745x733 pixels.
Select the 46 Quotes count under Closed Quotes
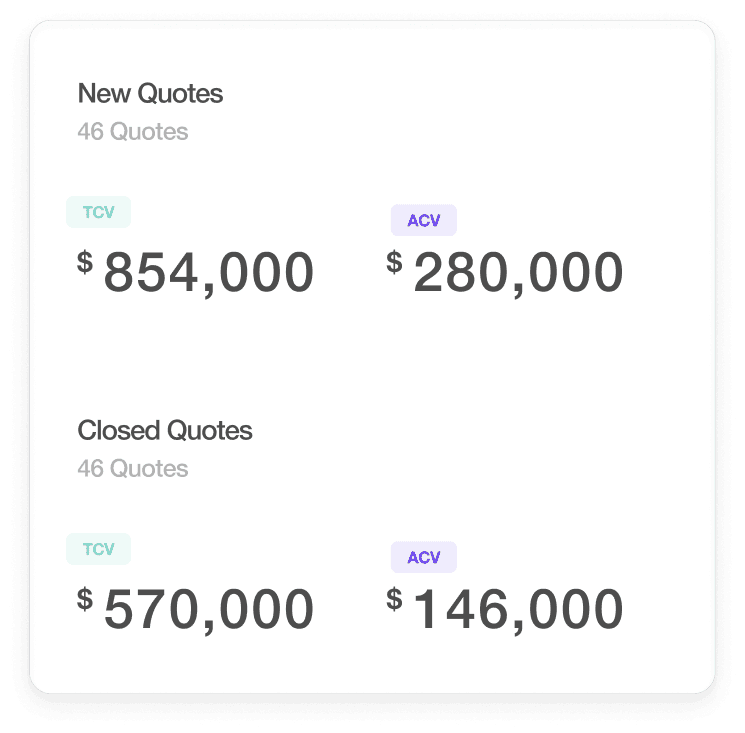click(x=133, y=469)
